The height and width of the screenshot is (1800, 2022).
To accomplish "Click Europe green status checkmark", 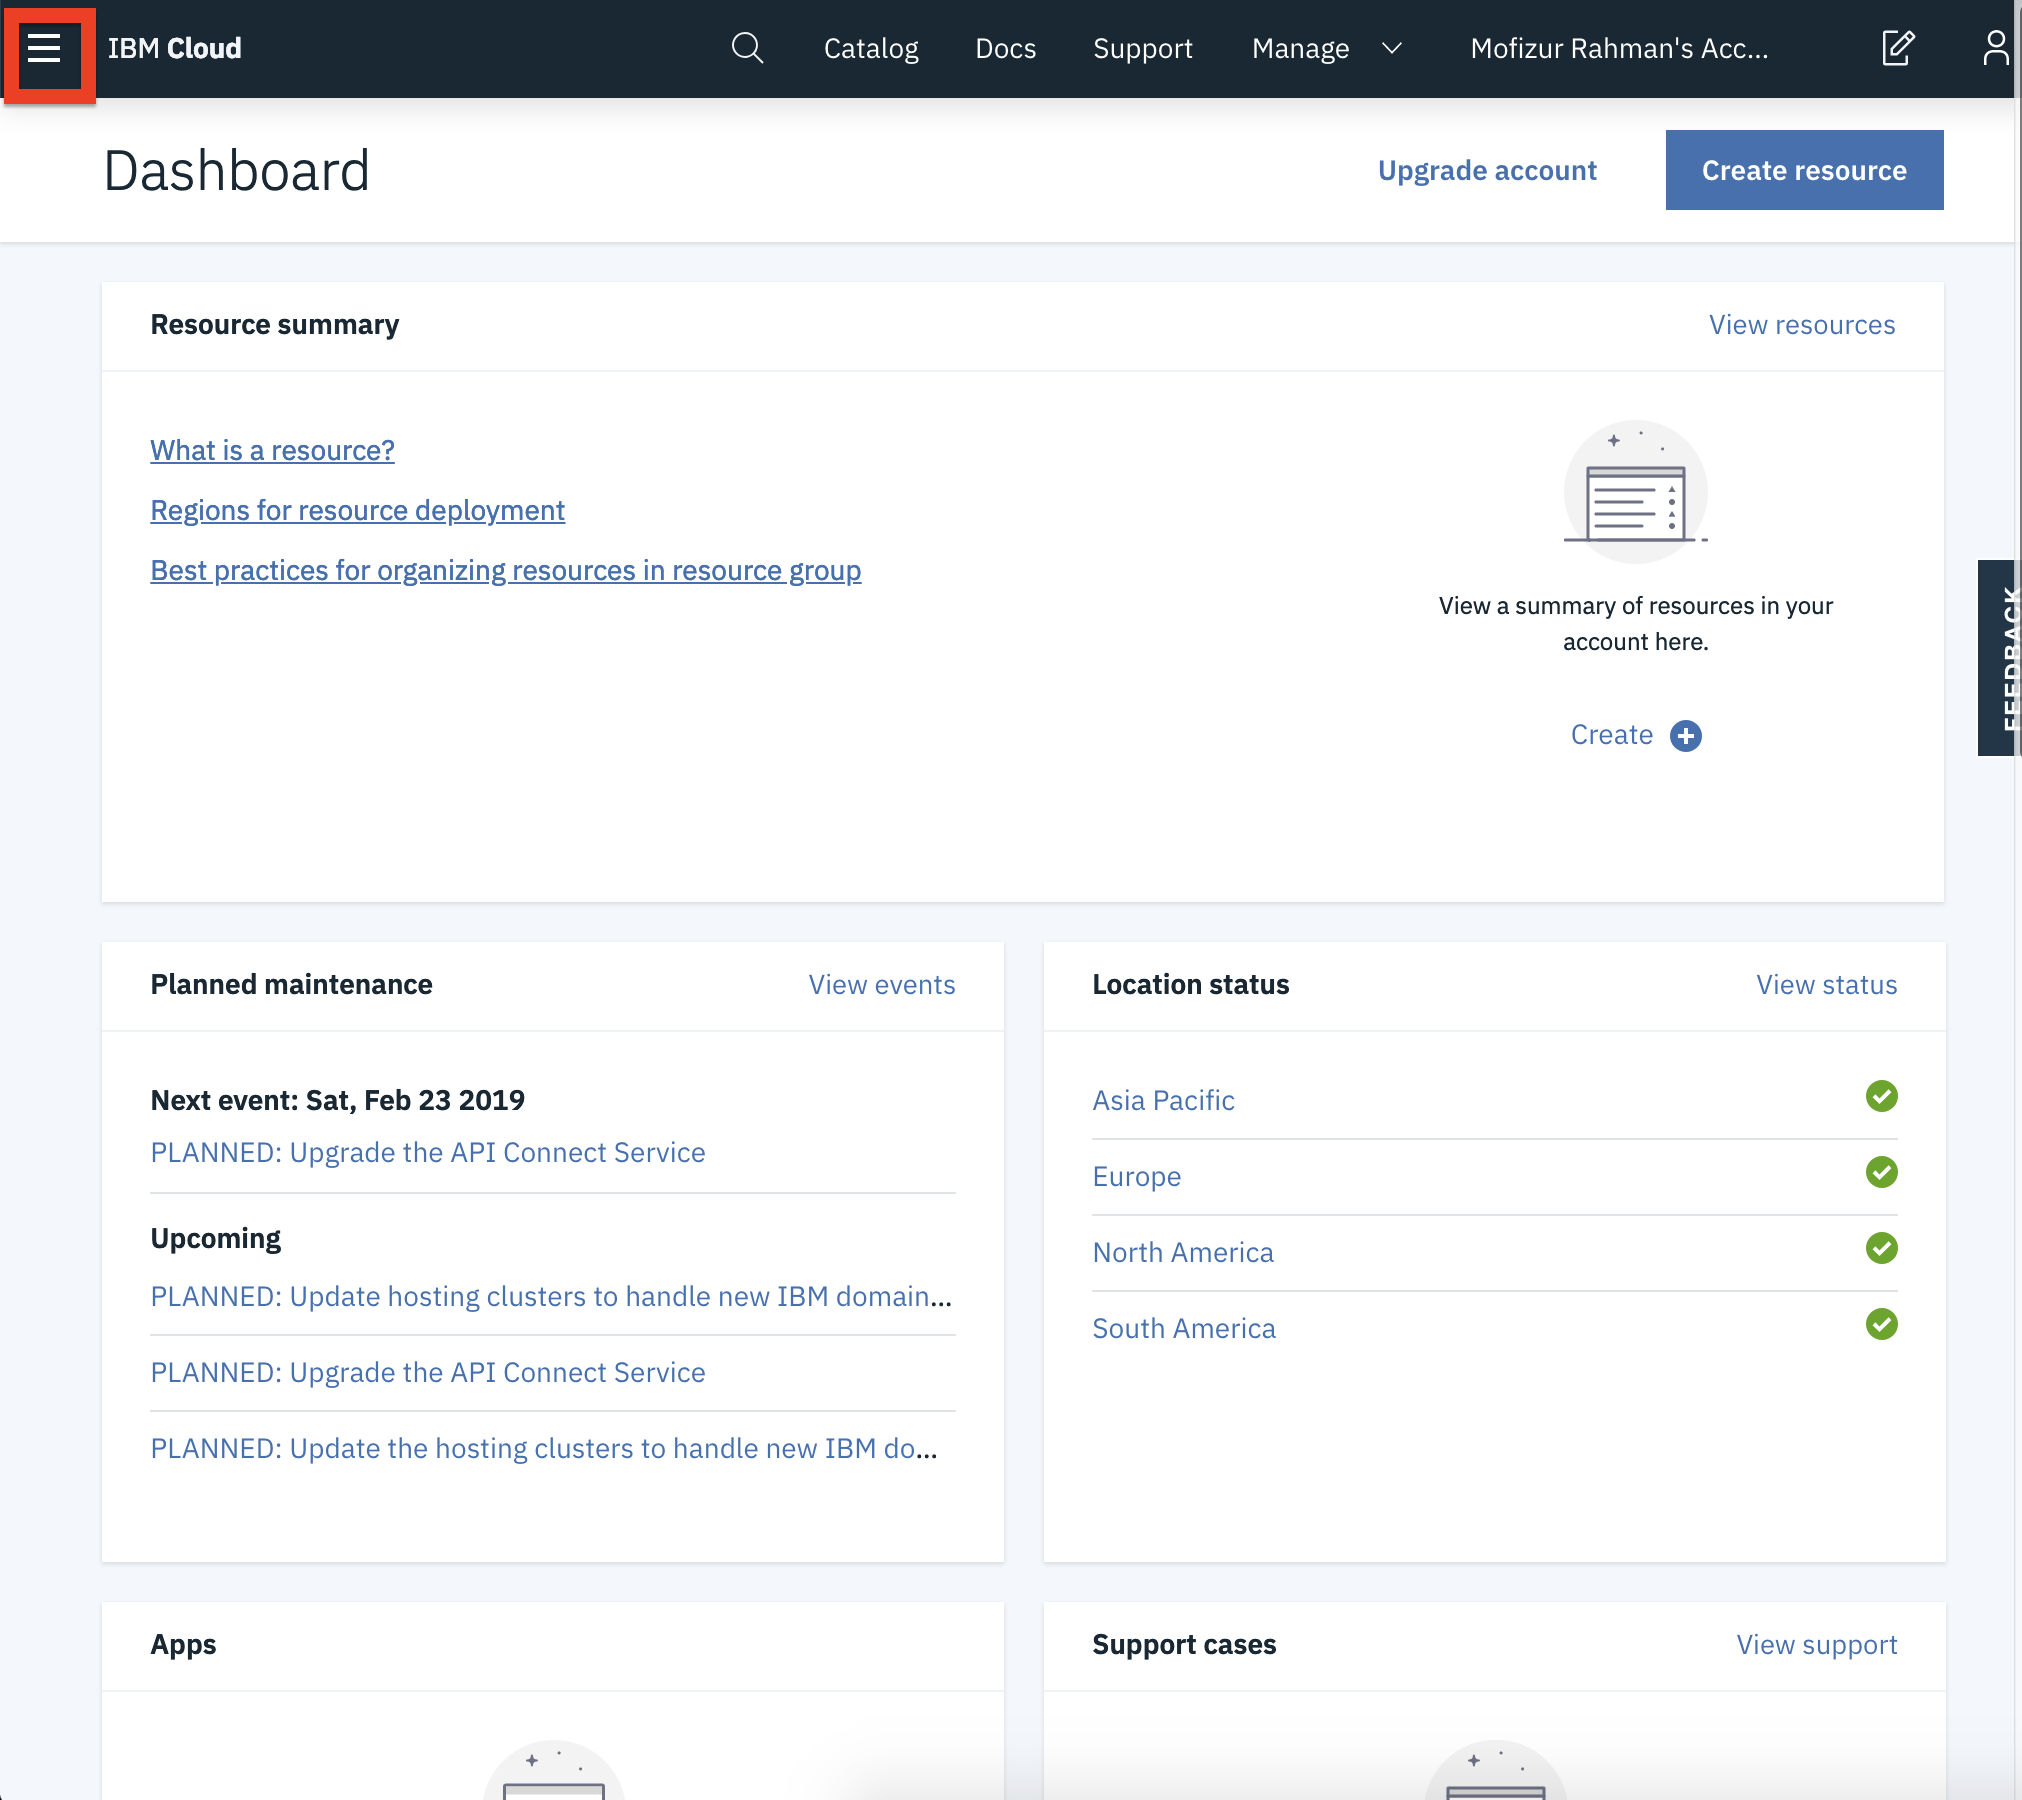I will pos(1881,1172).
